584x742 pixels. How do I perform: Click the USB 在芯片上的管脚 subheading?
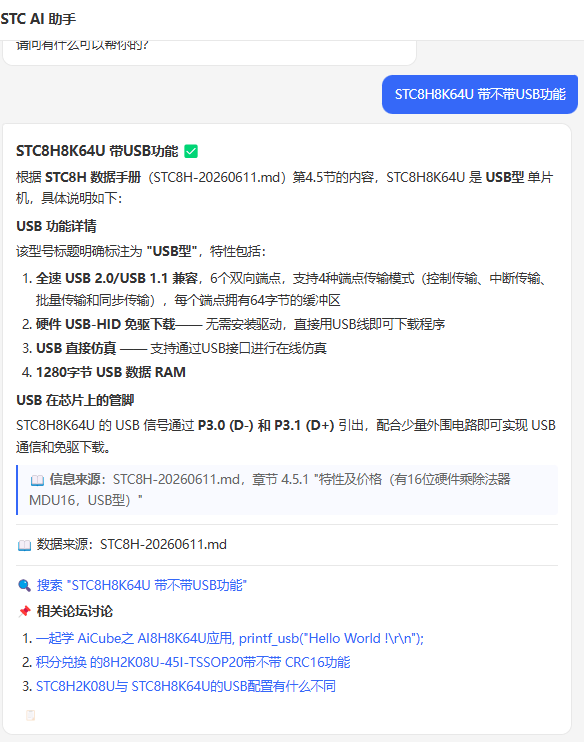(75, 400)
